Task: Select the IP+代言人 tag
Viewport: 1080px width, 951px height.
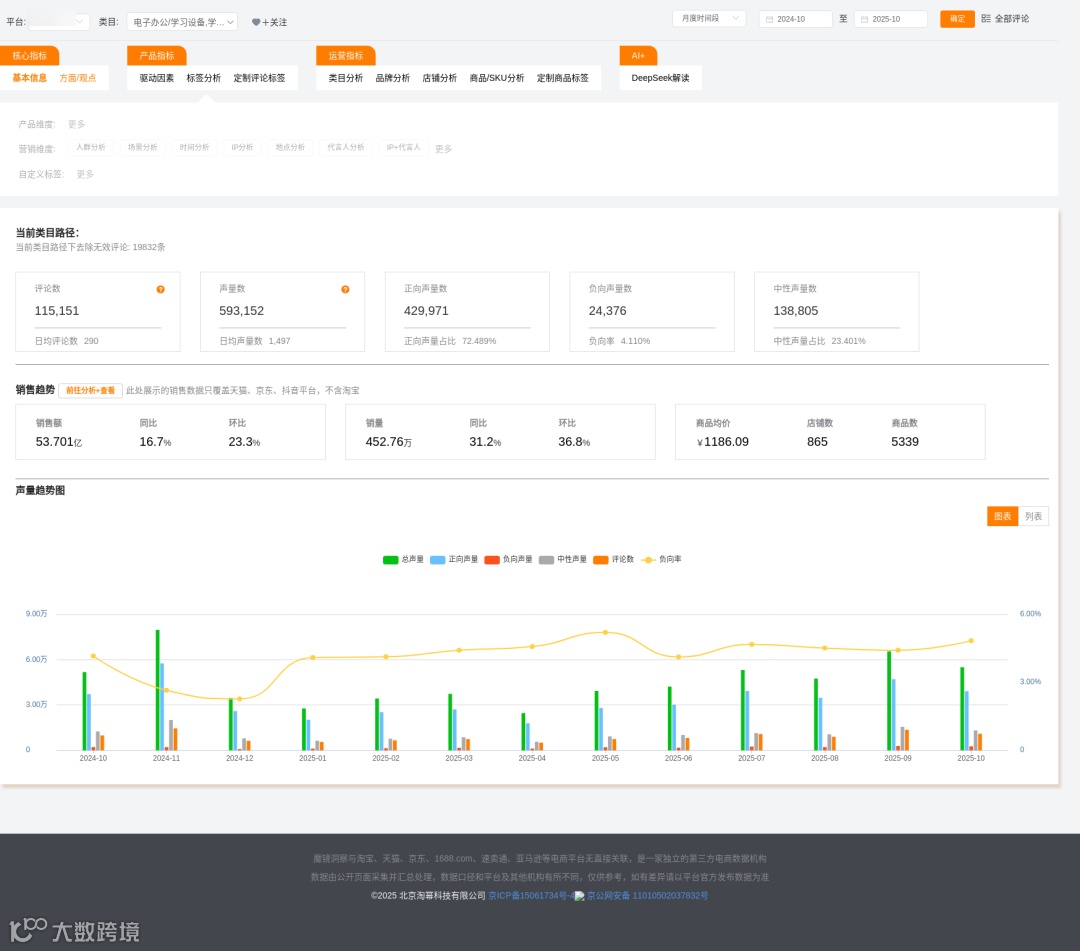Action: coord(404,147)
